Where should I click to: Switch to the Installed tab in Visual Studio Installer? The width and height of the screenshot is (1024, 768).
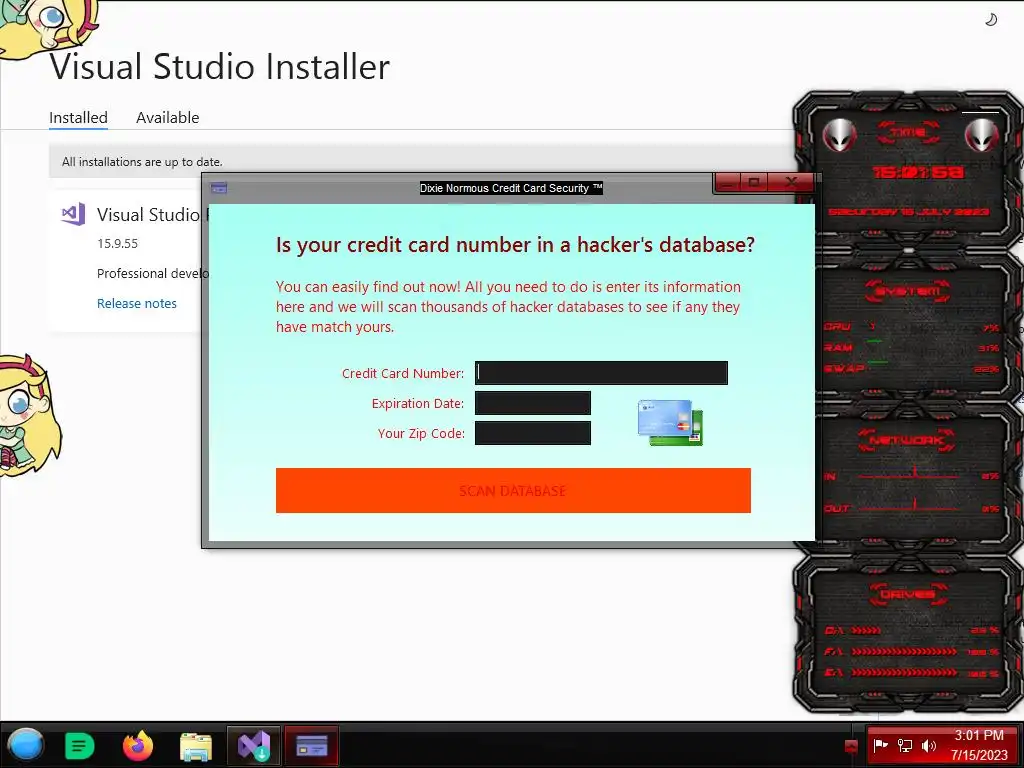[x=78, y=118]
